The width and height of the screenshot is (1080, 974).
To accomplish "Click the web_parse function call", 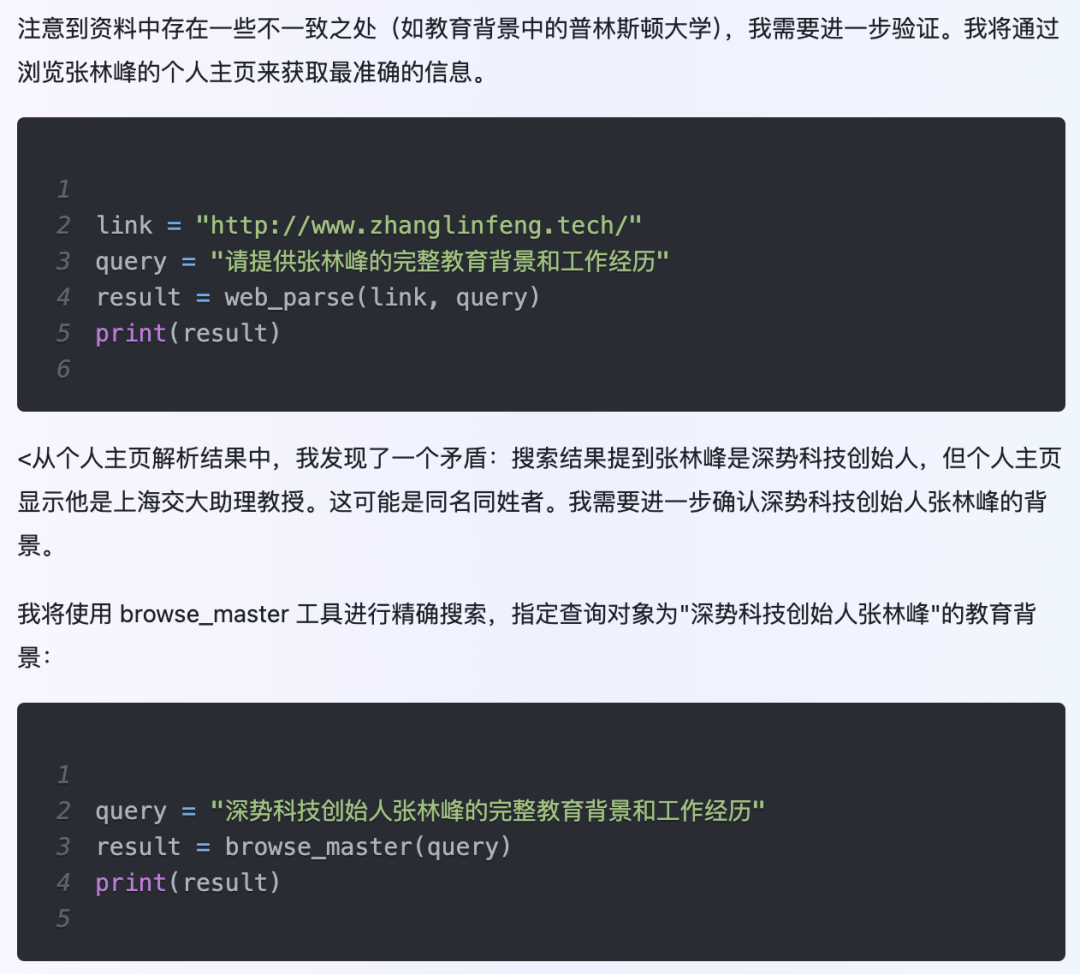I will click(x=382, y=297).
